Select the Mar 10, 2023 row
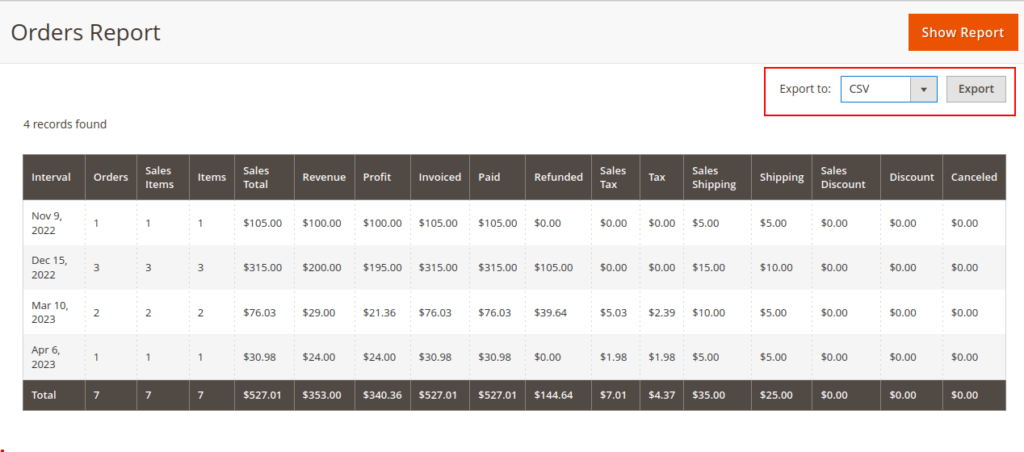Screen dimensions: 1024x452 [49, 312]
